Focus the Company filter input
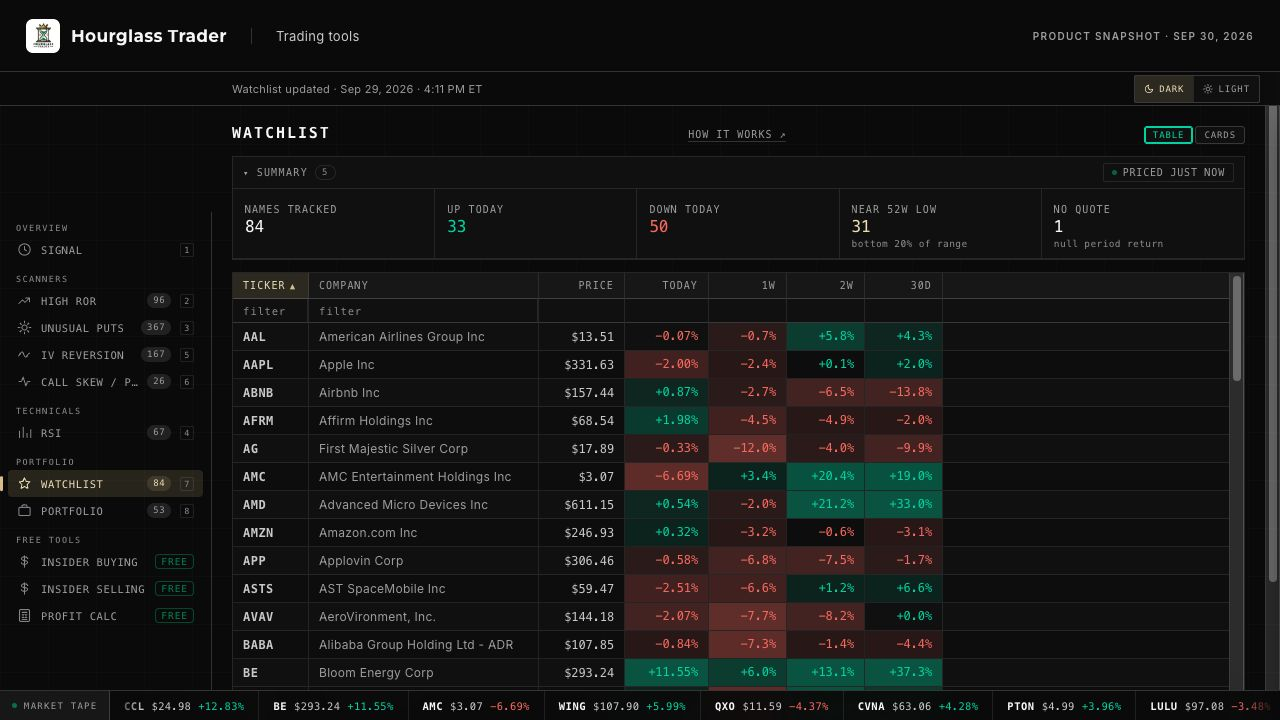1280x720 pixels. coord(423,311)
